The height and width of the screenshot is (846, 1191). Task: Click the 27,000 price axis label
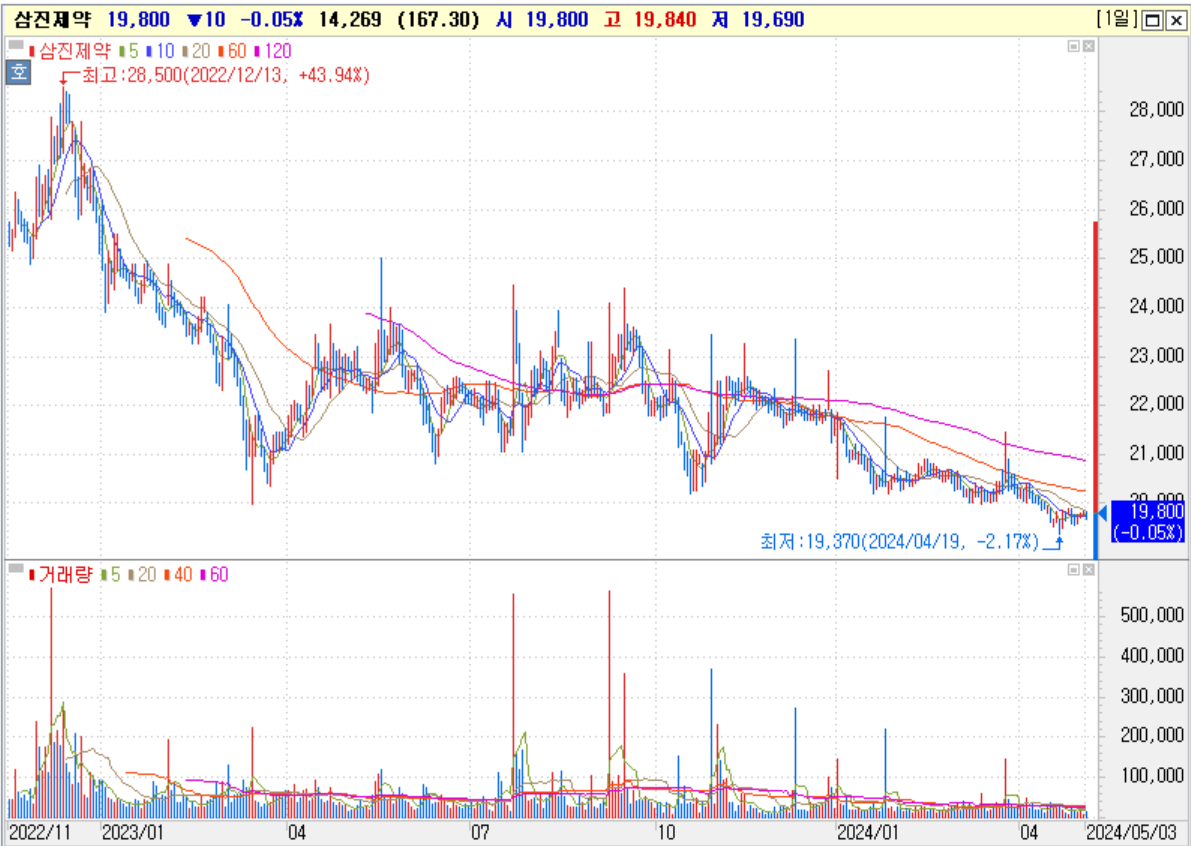point(1156,159)
